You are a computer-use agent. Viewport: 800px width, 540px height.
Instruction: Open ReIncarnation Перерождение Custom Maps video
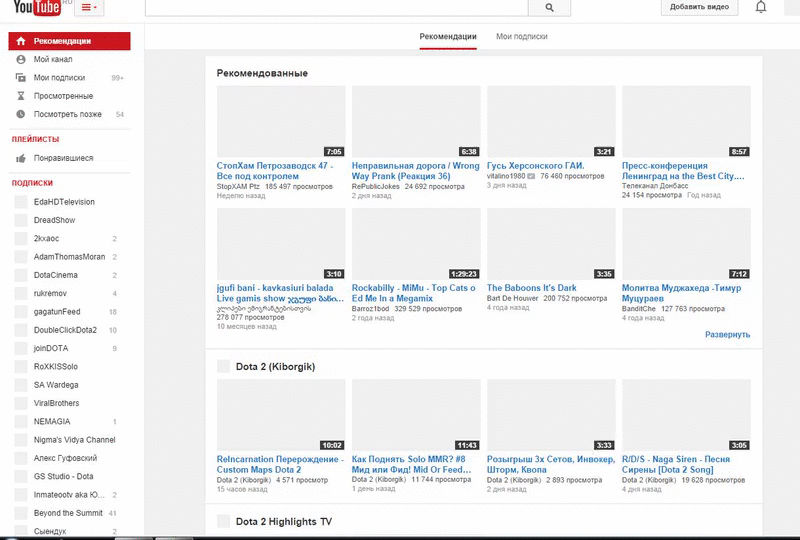pos(280,465)
